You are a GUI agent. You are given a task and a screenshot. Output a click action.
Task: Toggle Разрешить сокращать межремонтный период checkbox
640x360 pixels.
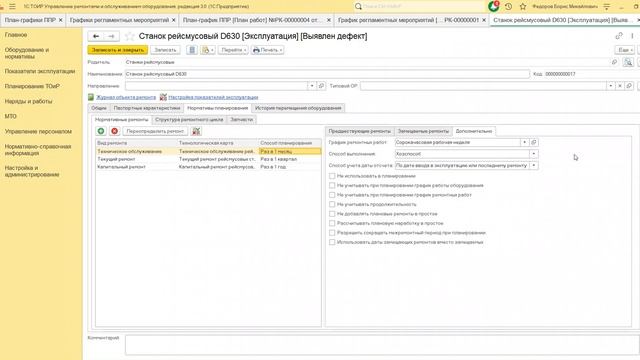[332, 233]
